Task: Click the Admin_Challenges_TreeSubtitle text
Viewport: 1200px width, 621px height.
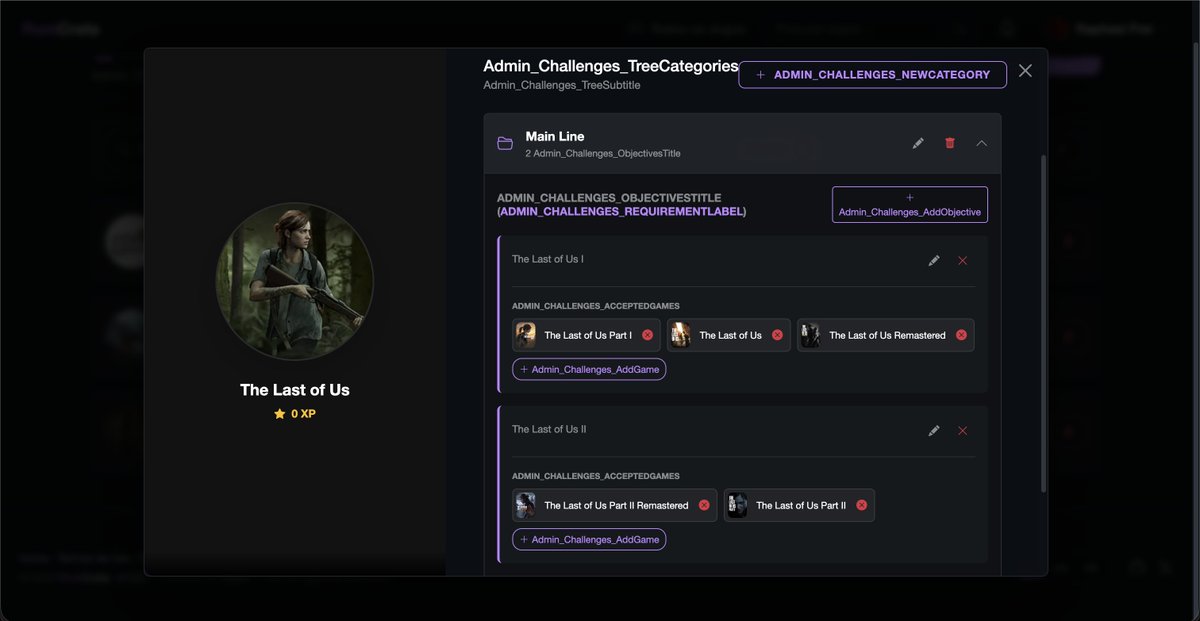Action: 562,85
